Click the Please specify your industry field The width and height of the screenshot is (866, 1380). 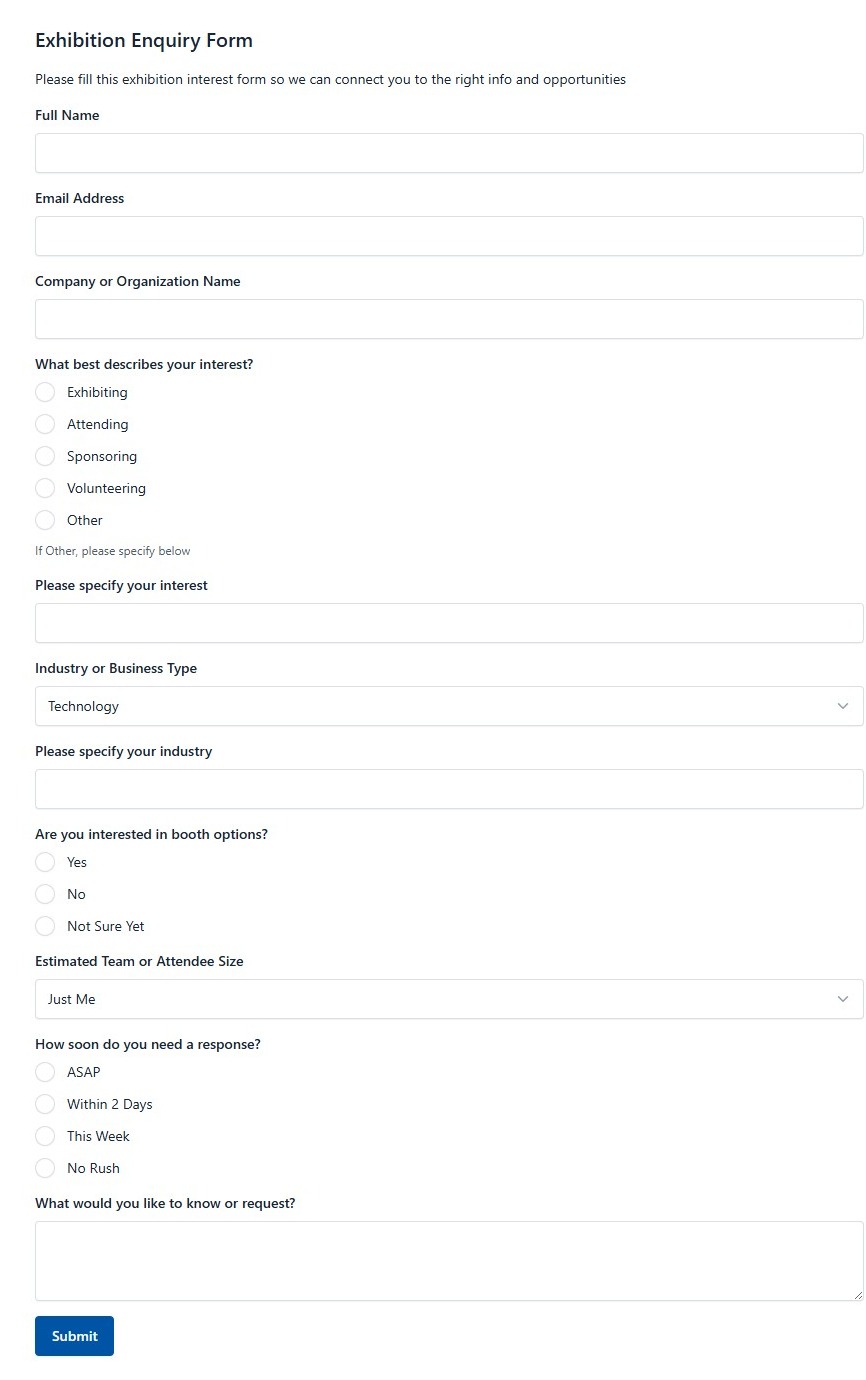click(449, 789)
